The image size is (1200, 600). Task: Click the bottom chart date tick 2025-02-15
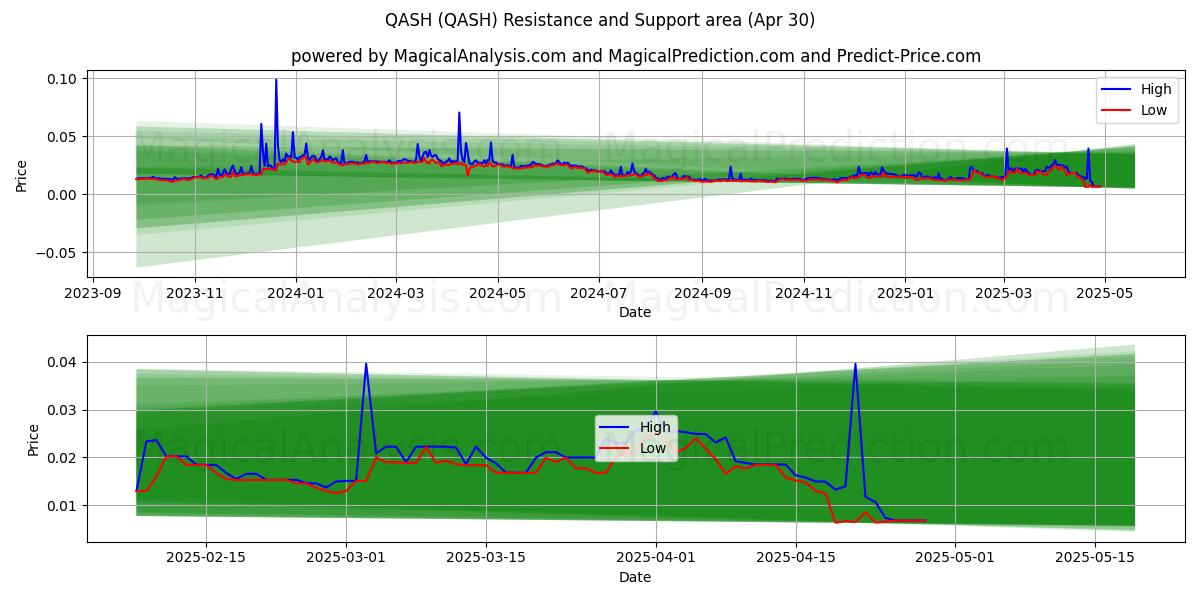(206, 558)
